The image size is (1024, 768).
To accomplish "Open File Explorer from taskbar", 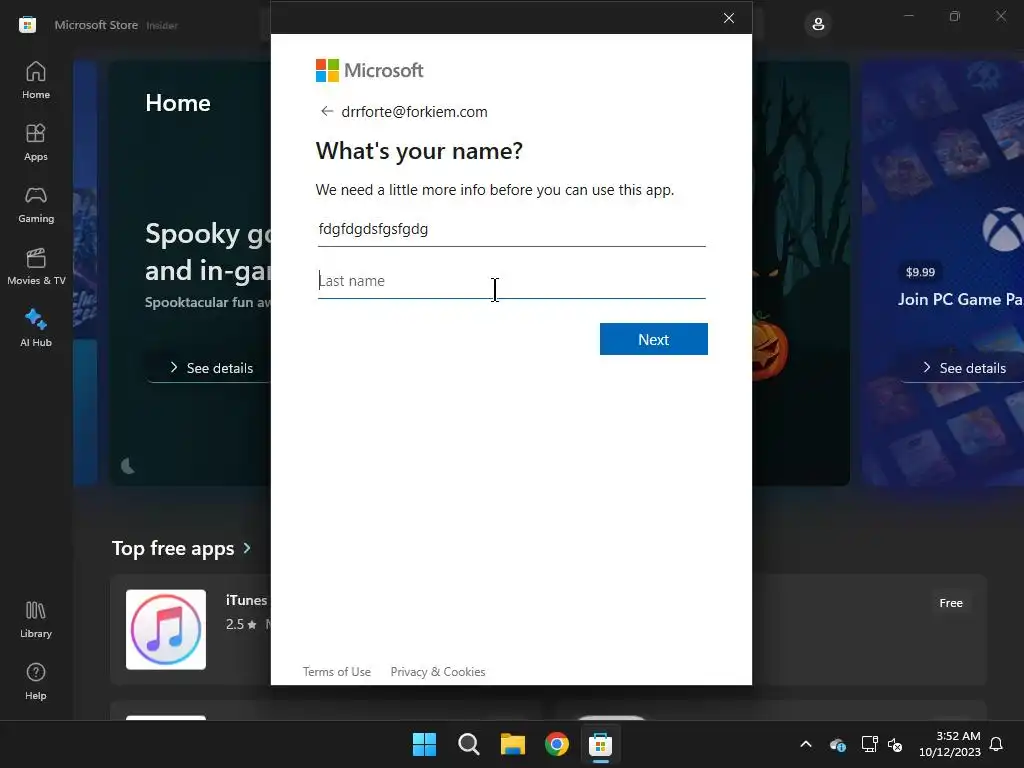I will tap(513, 744).
